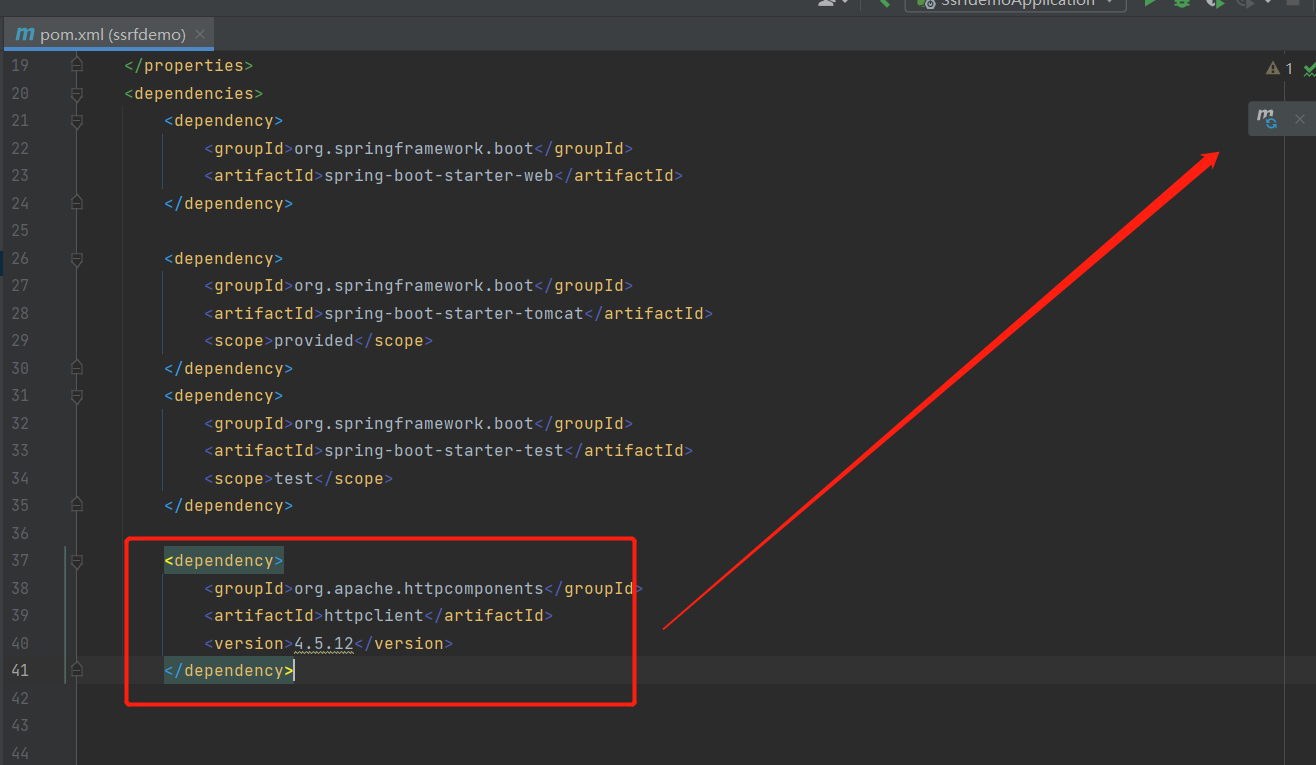Fold the httpclient dependency at line 37
The width and height of the screenshot is (1316, 765).
pos(77,561)
